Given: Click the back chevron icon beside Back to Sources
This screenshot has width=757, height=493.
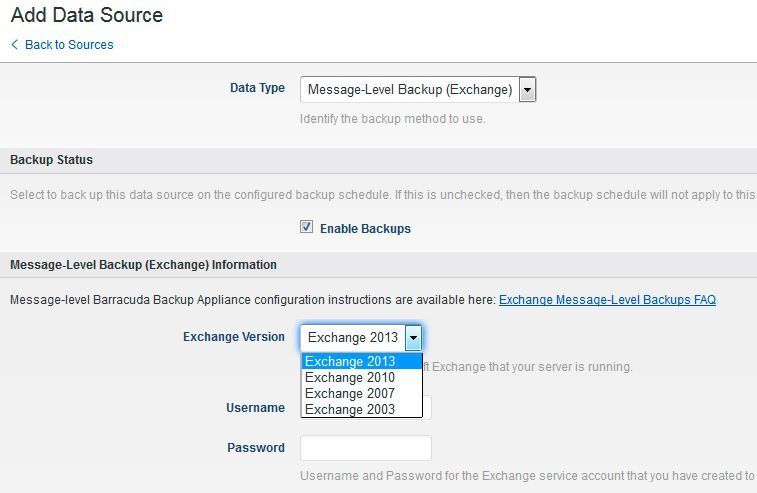Looking at the screenshot, I should coord(14,44).
